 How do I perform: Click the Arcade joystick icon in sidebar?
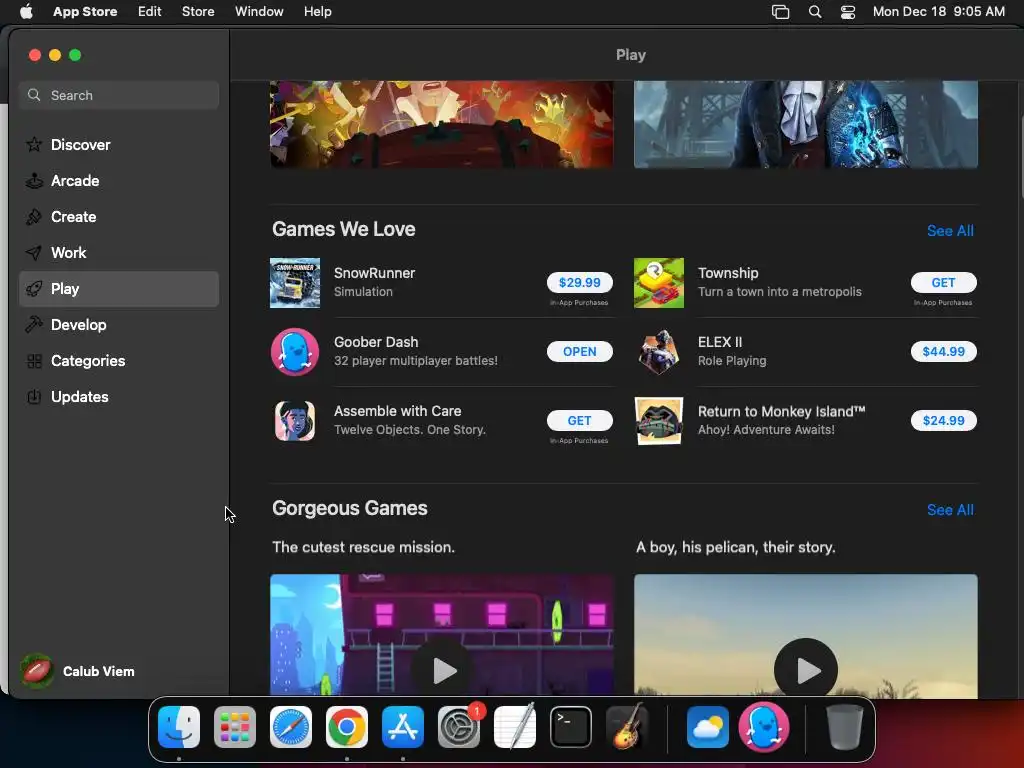click(34, 180)
